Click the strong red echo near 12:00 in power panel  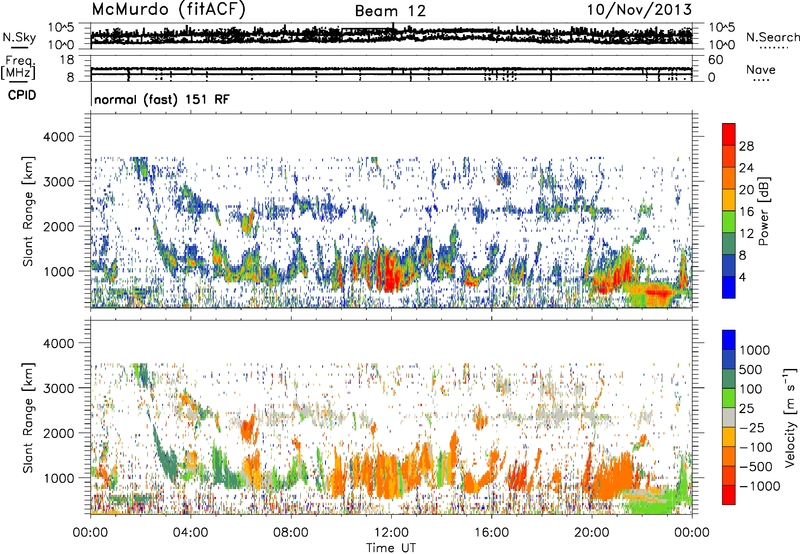392,273
